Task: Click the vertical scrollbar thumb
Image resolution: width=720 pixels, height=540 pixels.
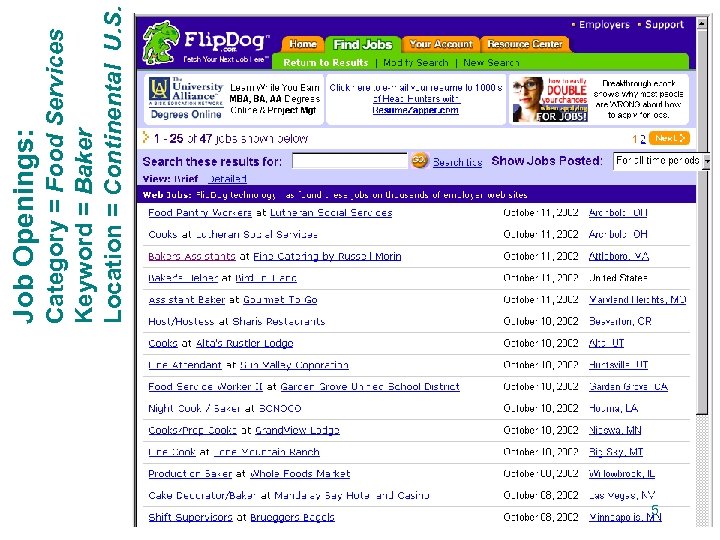Action: [x=702, y=222]
